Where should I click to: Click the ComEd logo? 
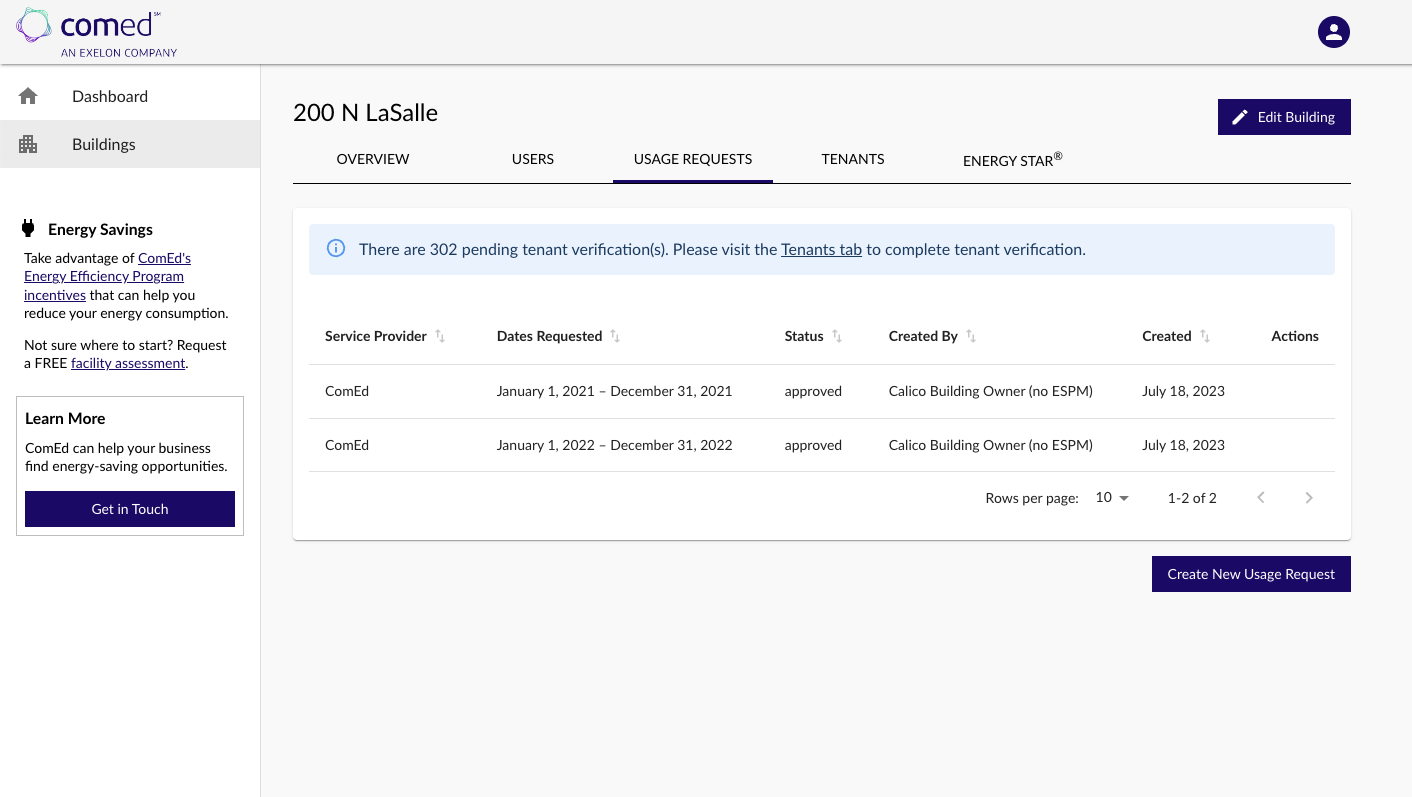96,32
